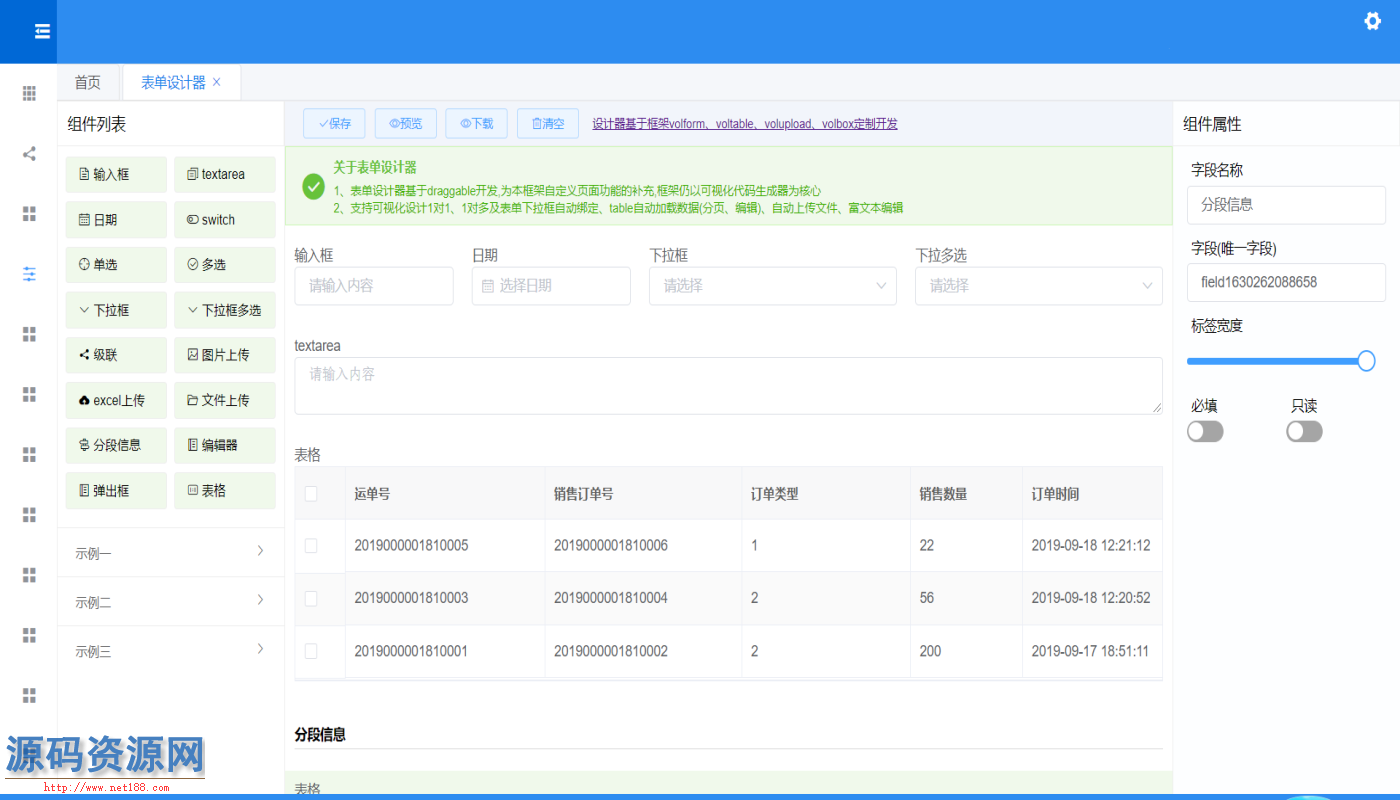Screen dimensions: 1400x800
Task: Switch to the 首页 tab
Action: point(88,82)
